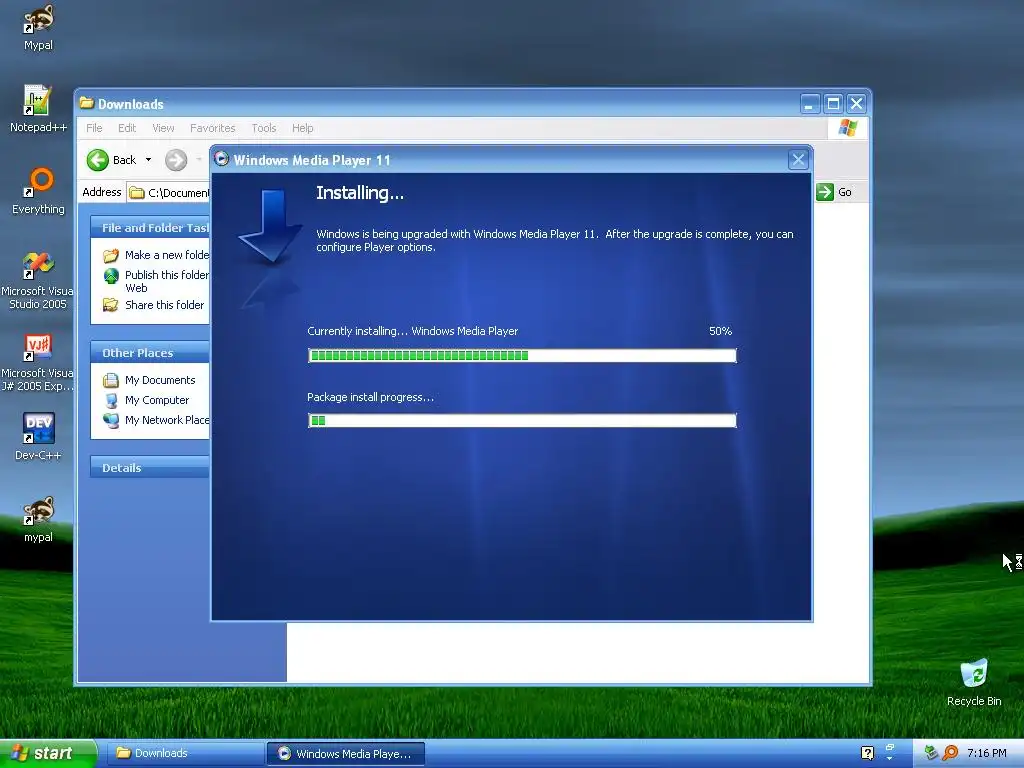Screen dimensions: 1024x768
Task: Open the Recycle Bin
Action: [x=974, y=682]
